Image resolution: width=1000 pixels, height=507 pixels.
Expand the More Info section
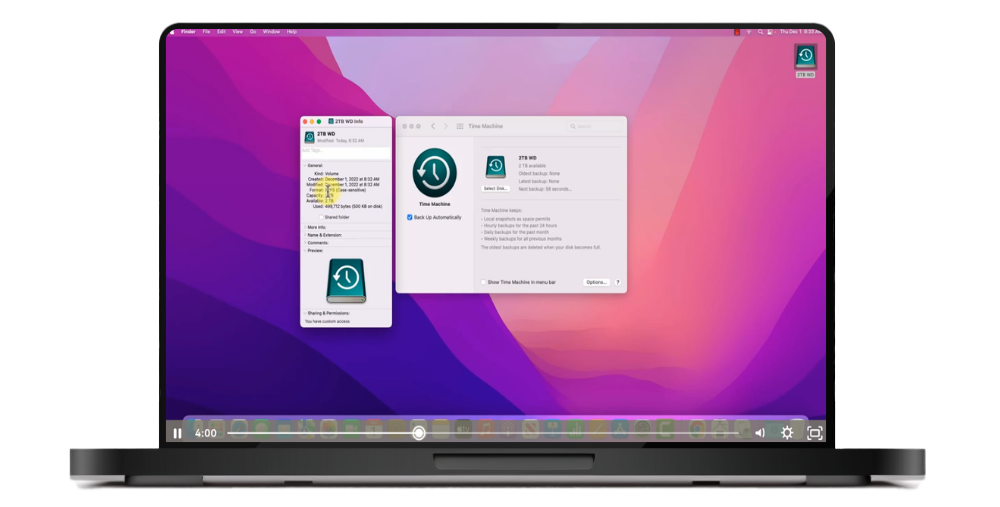coord(304,227)
